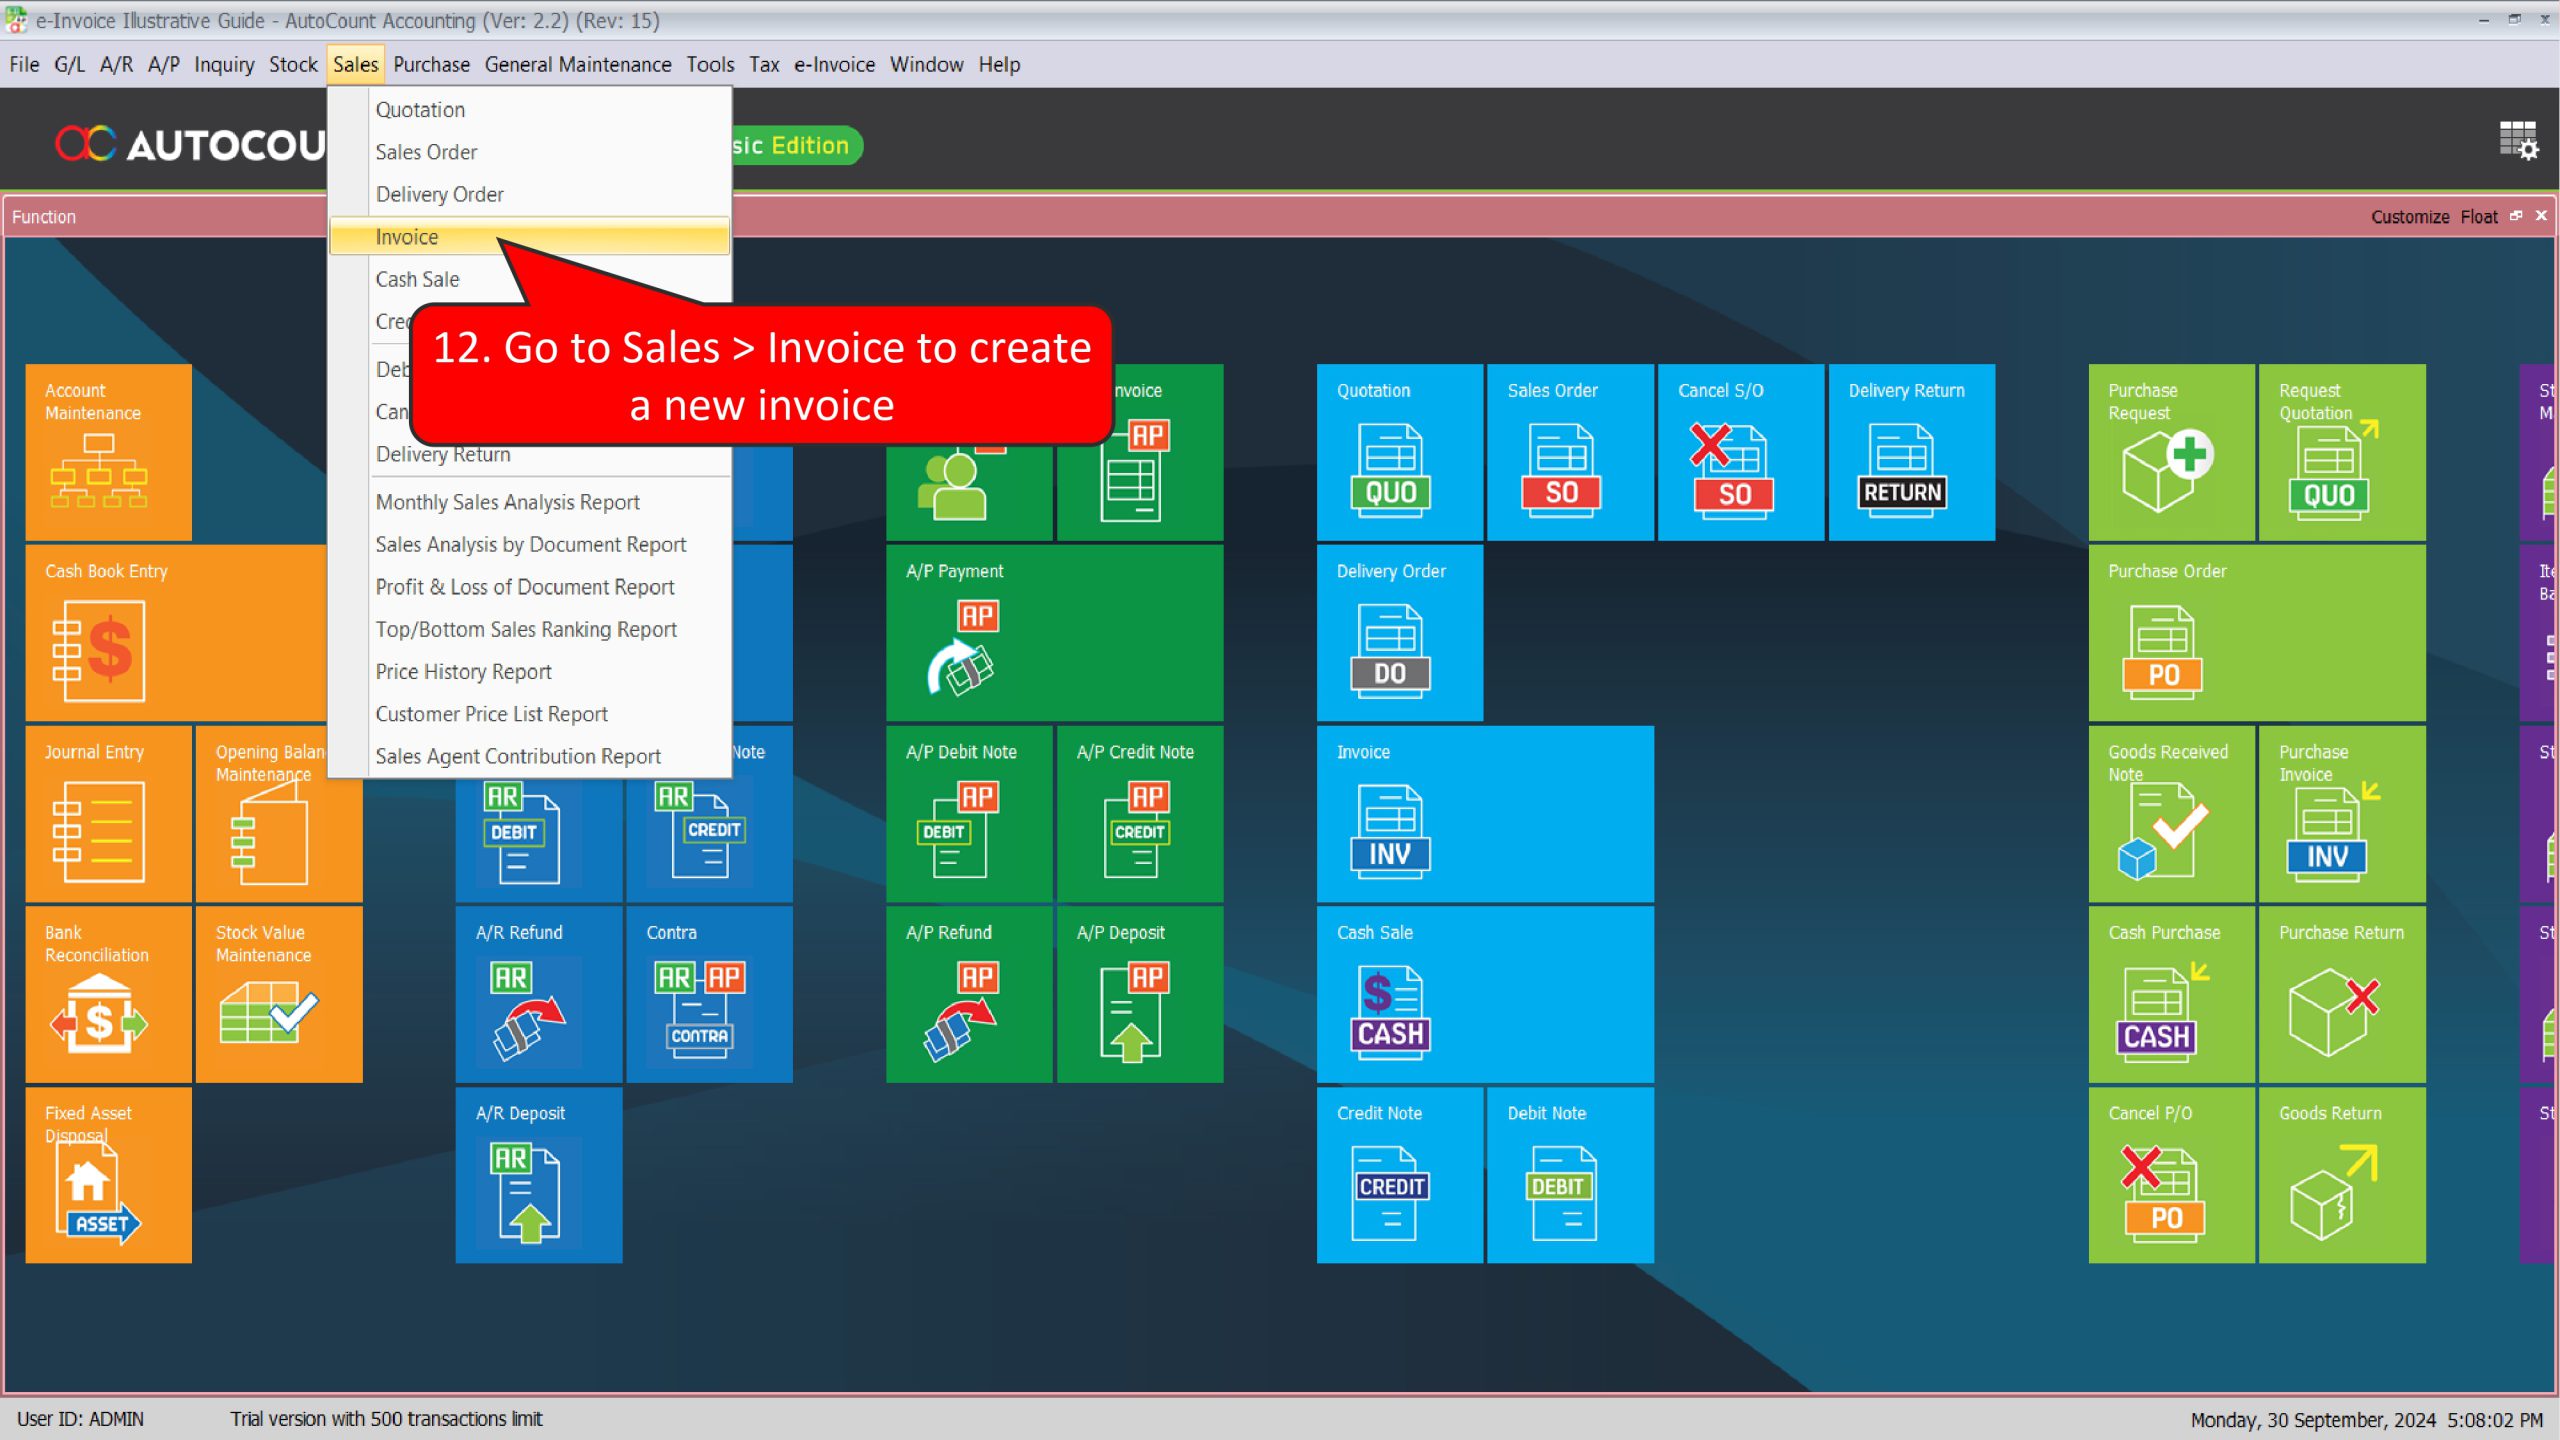Open the A/R Deposit tile
The image size is (2560, 1440).
click(539, 1175)
